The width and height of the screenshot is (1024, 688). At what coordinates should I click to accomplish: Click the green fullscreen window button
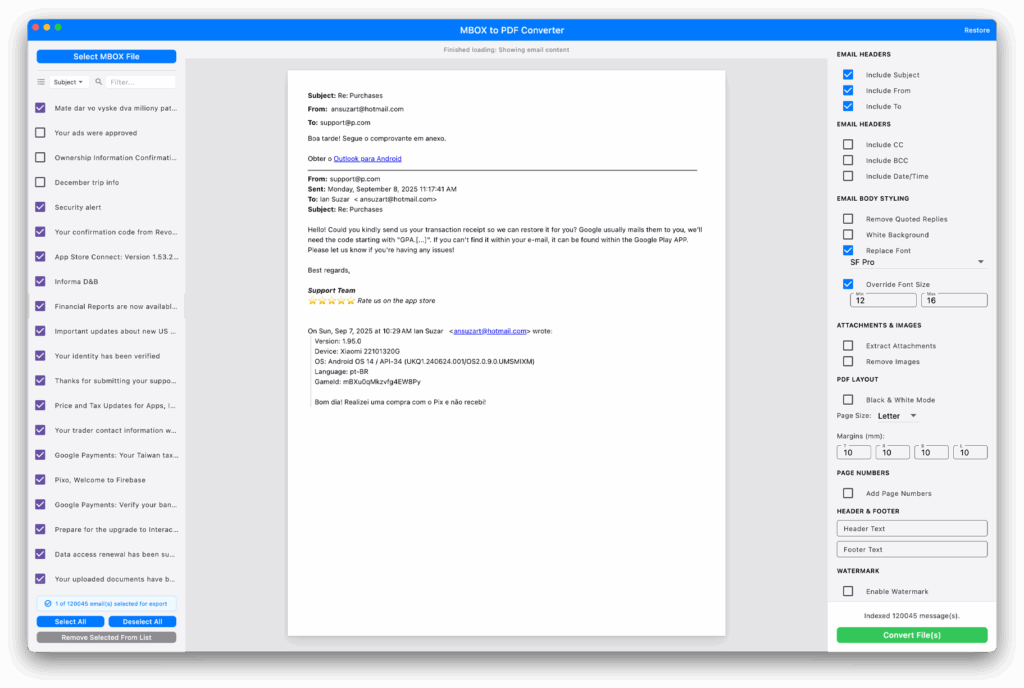[58, 27]
